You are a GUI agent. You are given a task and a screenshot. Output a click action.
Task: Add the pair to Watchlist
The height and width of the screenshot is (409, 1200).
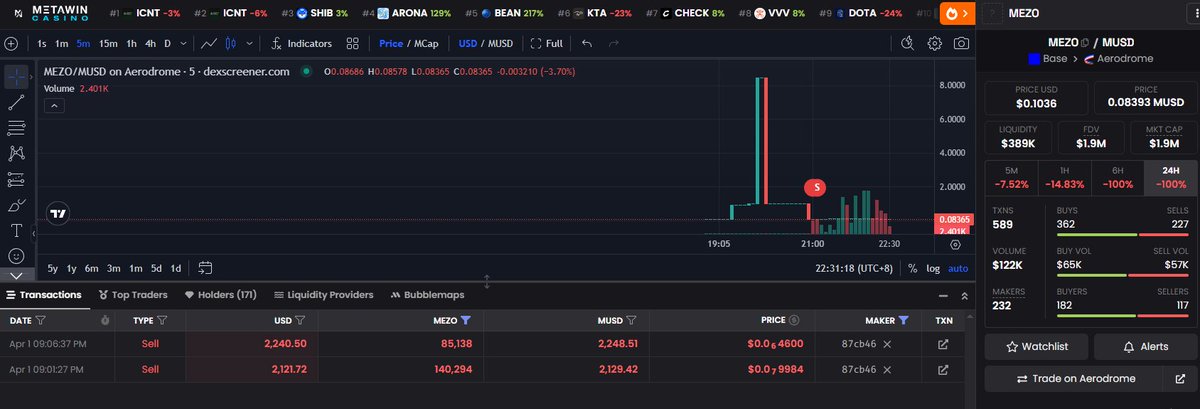coord(1036,346)
